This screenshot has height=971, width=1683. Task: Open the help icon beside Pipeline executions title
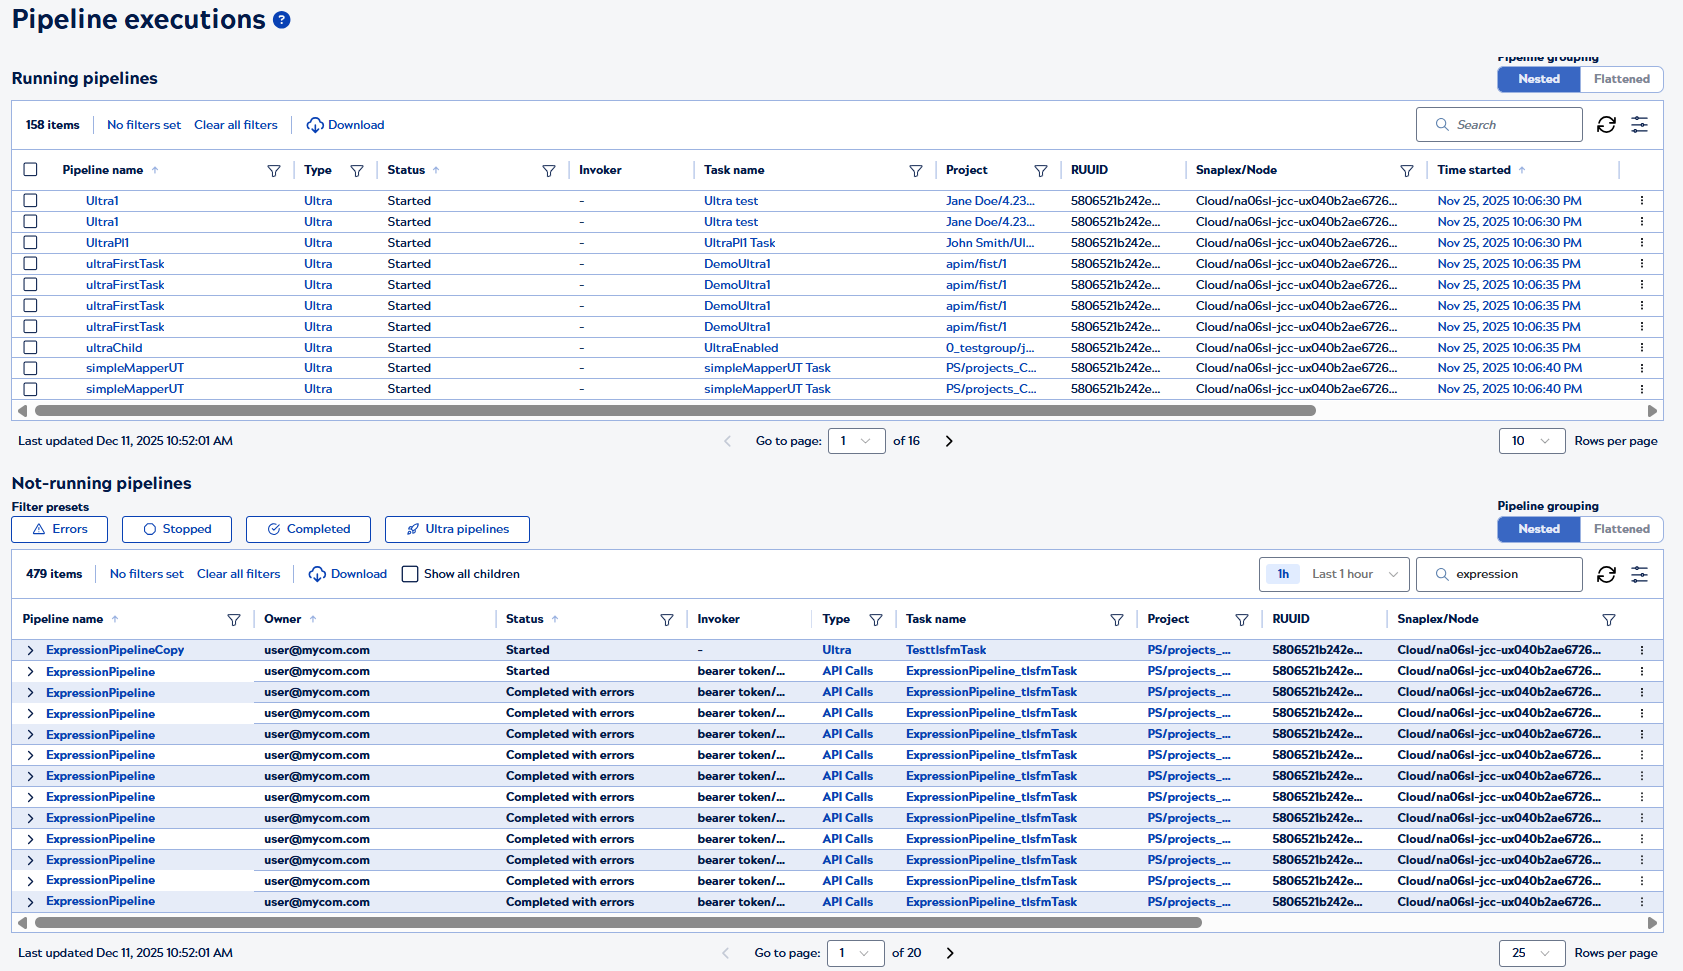[x=281, y=18]
